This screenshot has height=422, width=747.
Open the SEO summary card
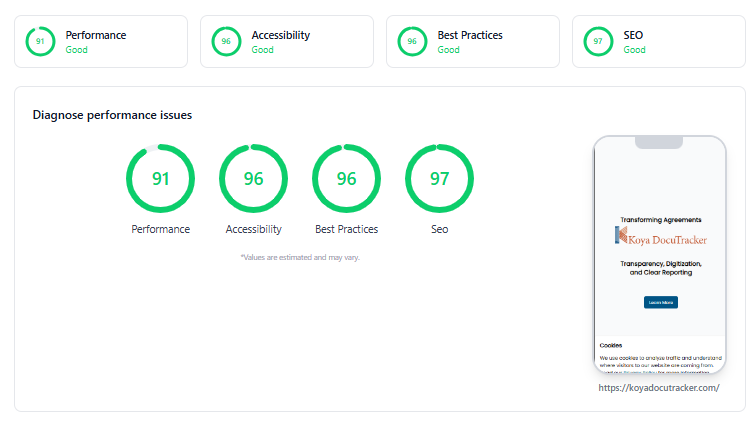[x=659, y=41]
